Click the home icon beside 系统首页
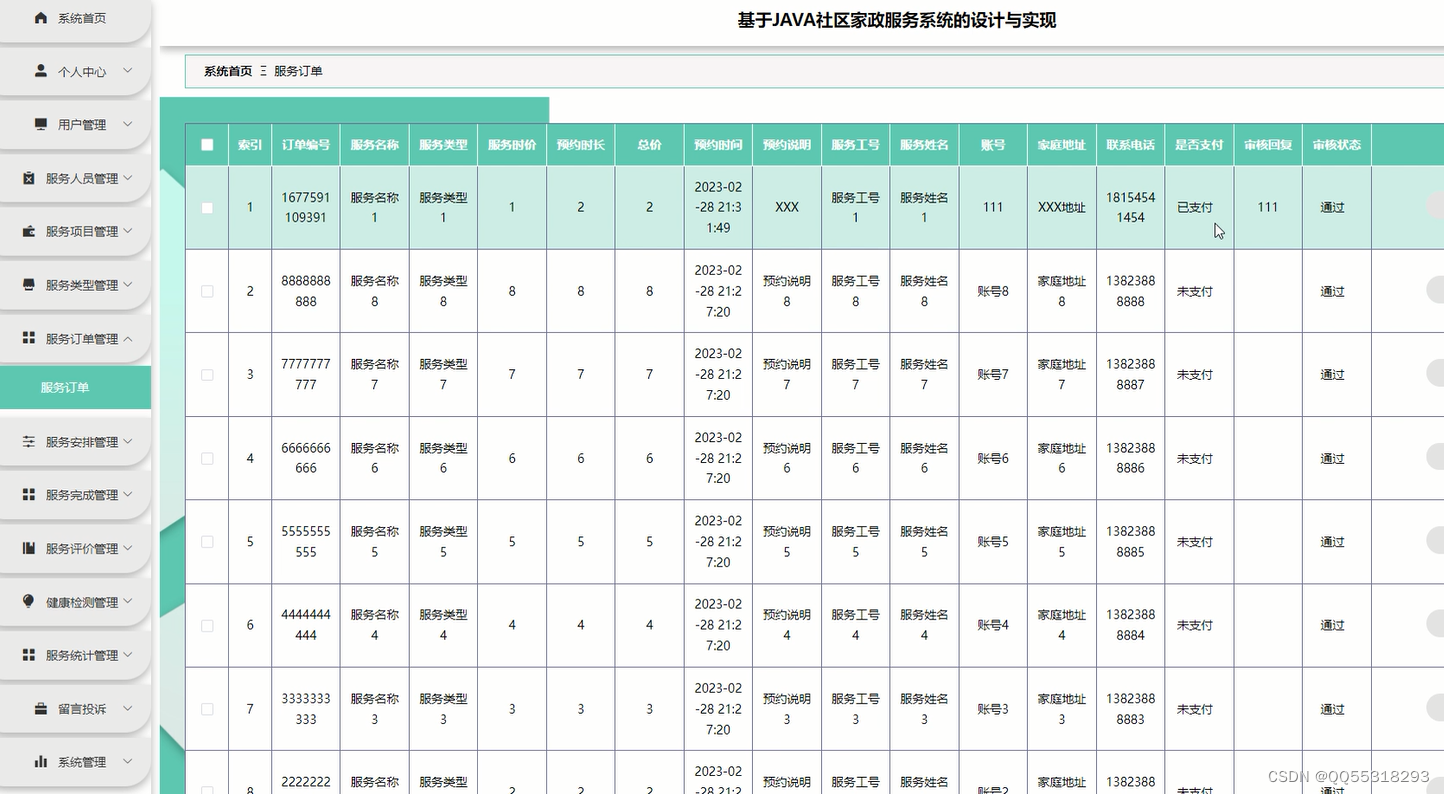Screen dimensions: 1444x794 click(x=41, y=18)
